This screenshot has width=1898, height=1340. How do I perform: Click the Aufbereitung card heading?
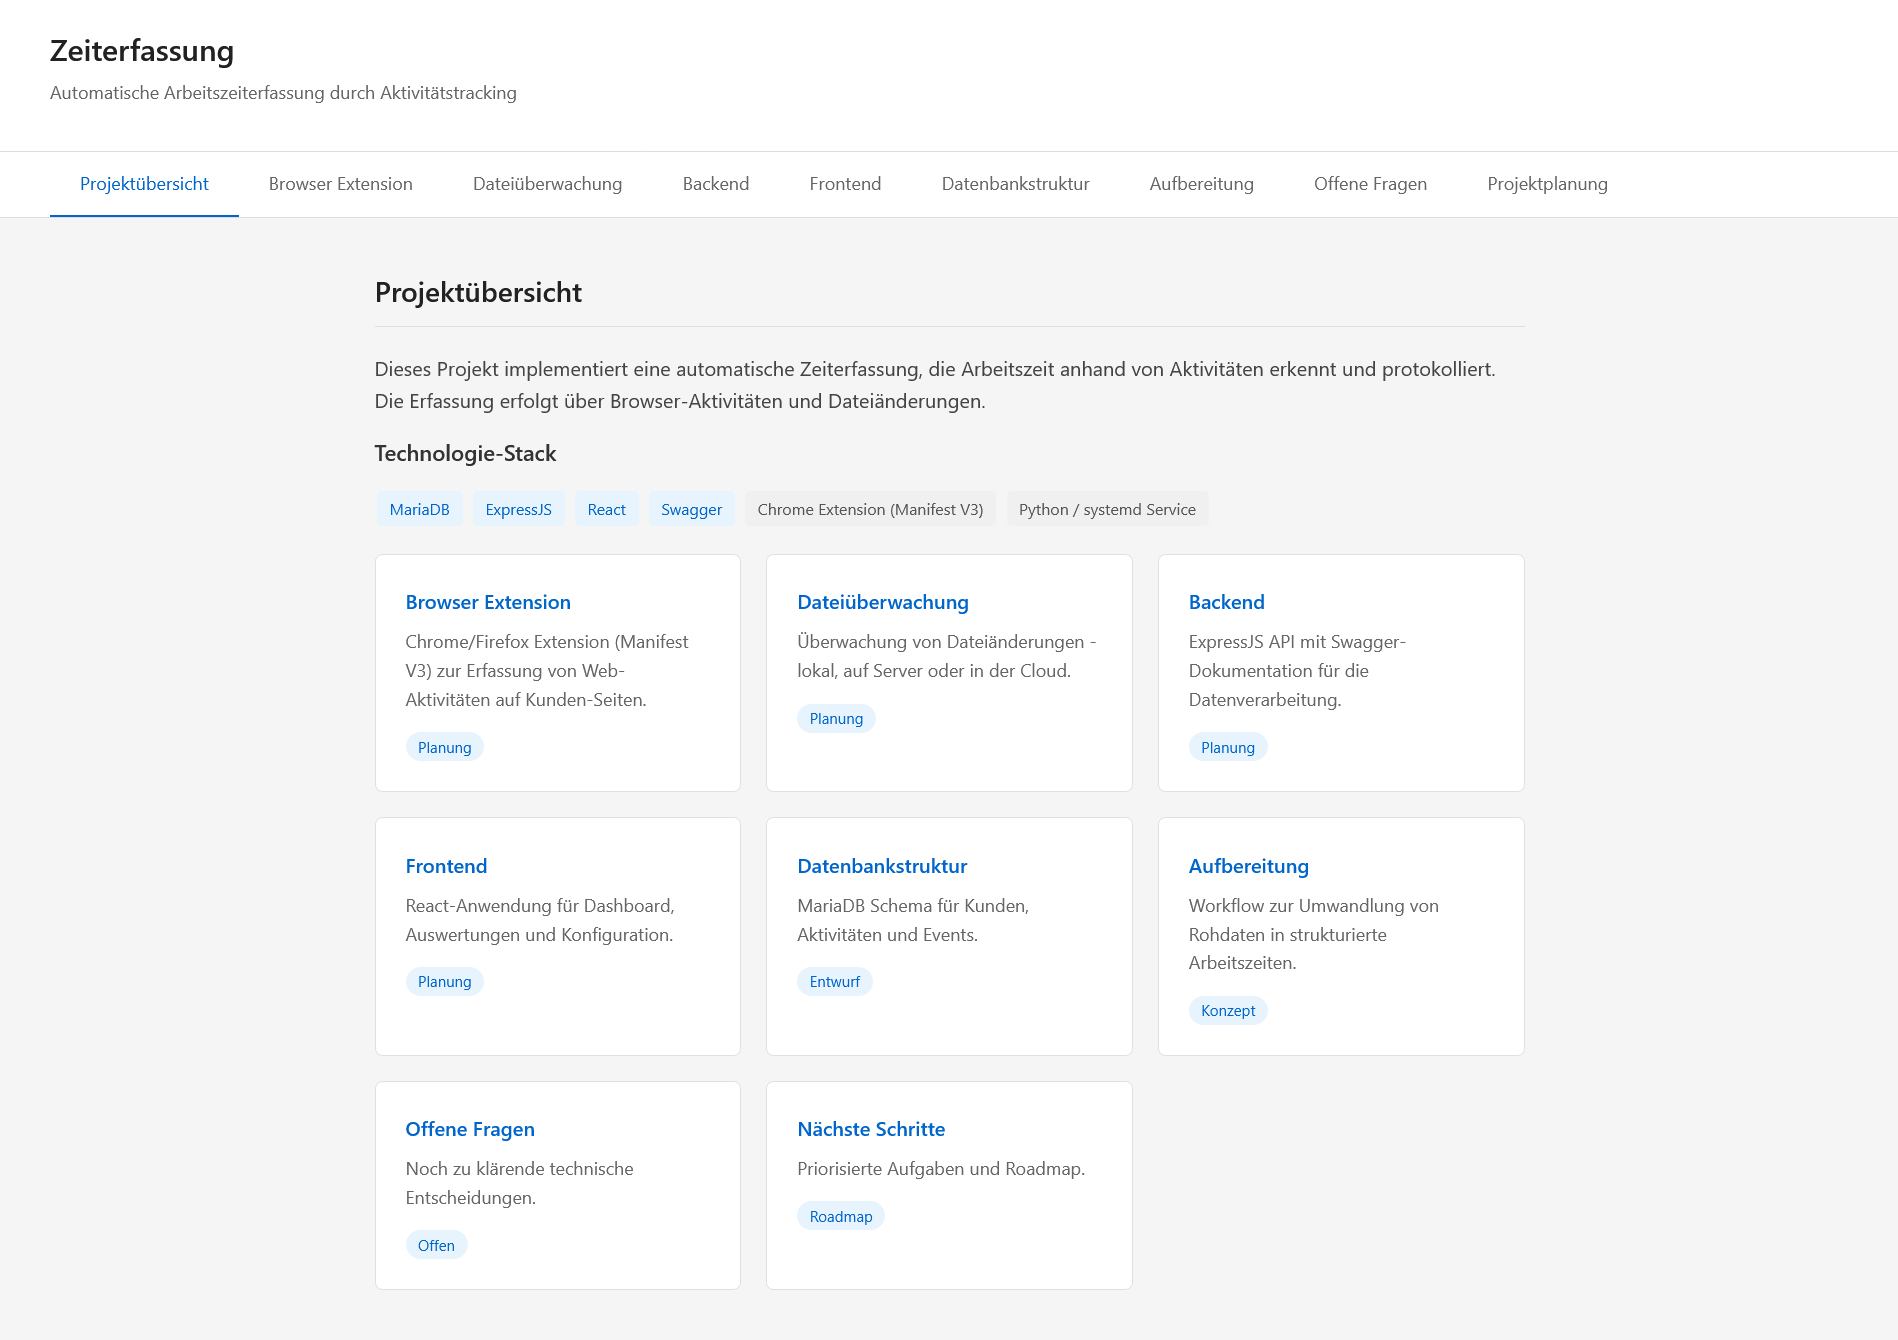[1248, 866]
